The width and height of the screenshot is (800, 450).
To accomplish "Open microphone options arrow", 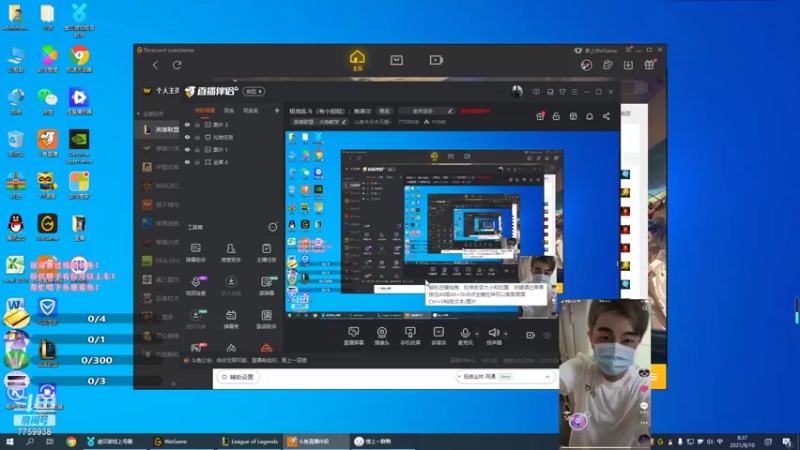I will click(x=477, y=334).
